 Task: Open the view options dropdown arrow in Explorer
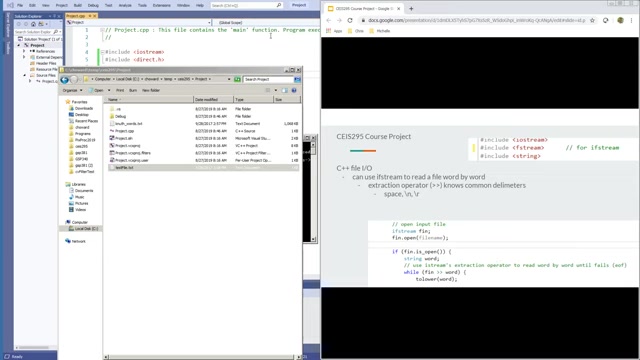pos(276,90)
